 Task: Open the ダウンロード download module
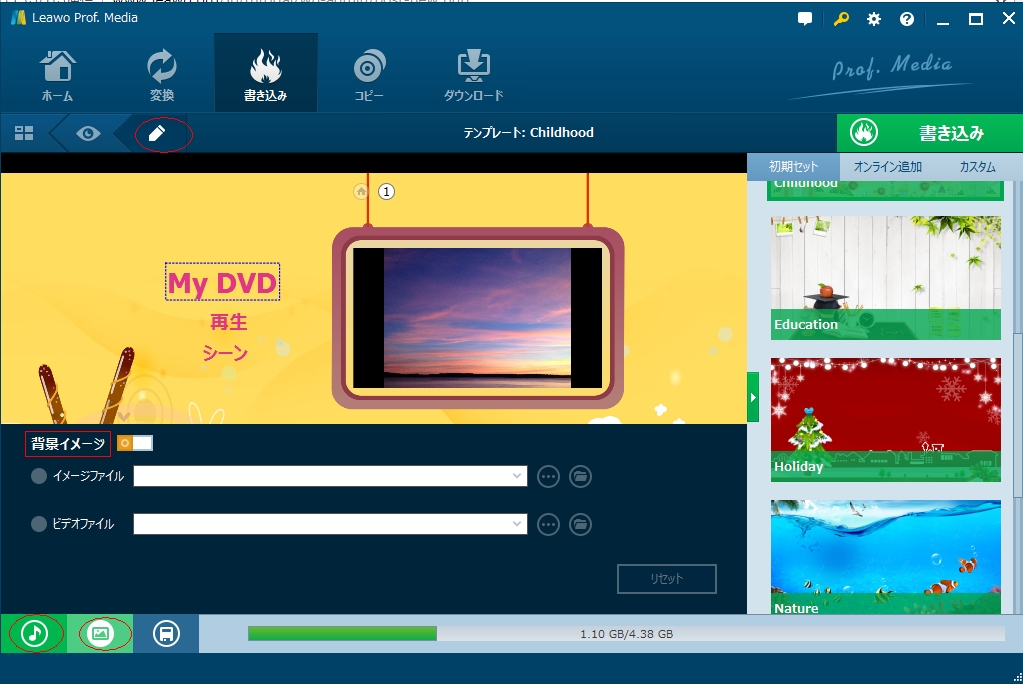[x=474, y=74]
